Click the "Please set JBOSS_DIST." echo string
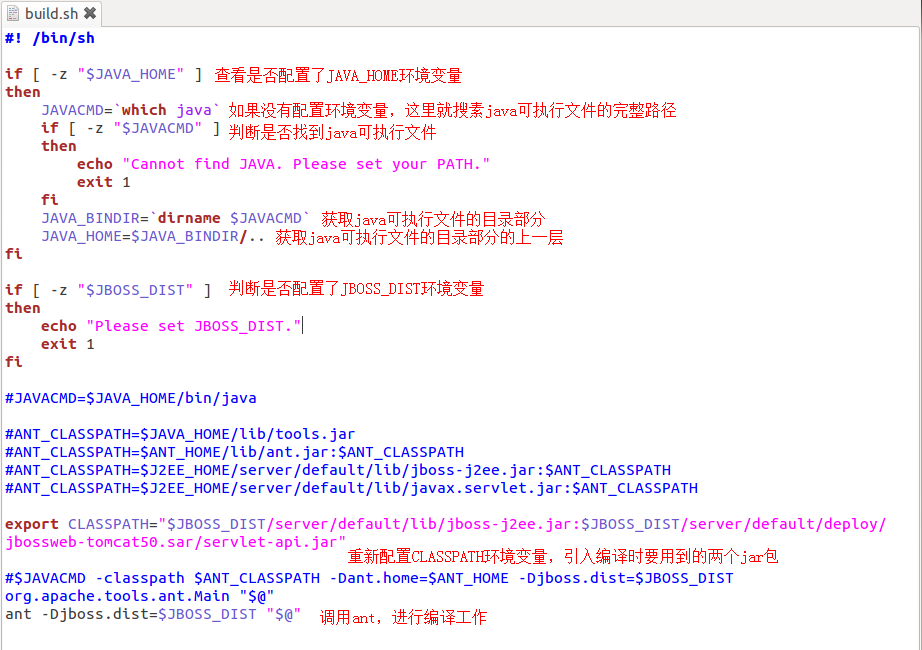 click(194, 326)
